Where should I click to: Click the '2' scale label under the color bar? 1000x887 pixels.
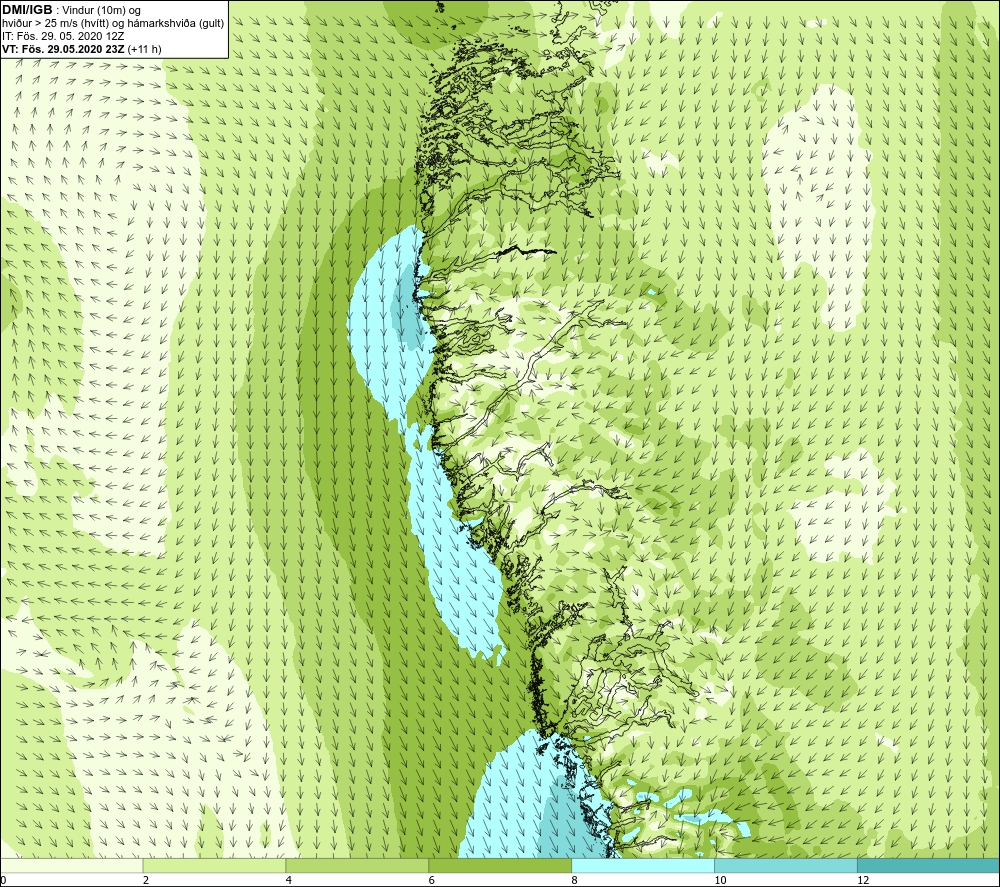coord(146,880)
